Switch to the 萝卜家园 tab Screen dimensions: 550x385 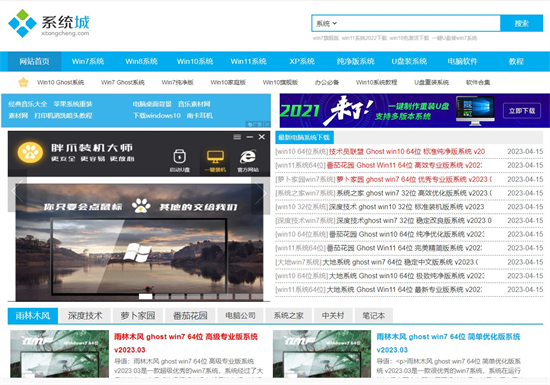tap(138, 316)
